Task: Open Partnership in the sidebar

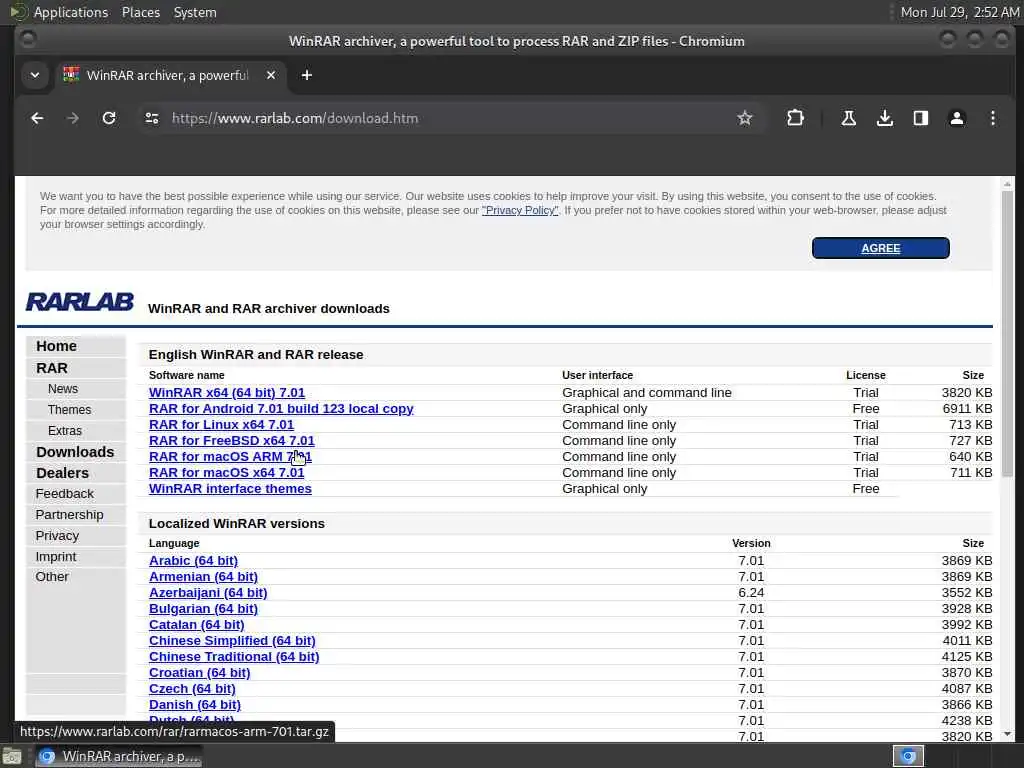Action: (x=69, y=515)
